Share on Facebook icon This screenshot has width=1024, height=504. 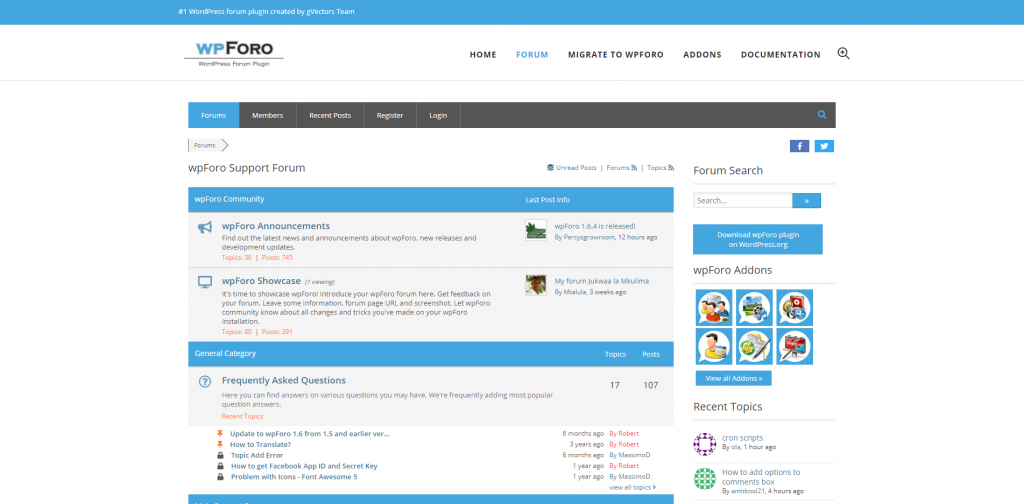(799, 146)
